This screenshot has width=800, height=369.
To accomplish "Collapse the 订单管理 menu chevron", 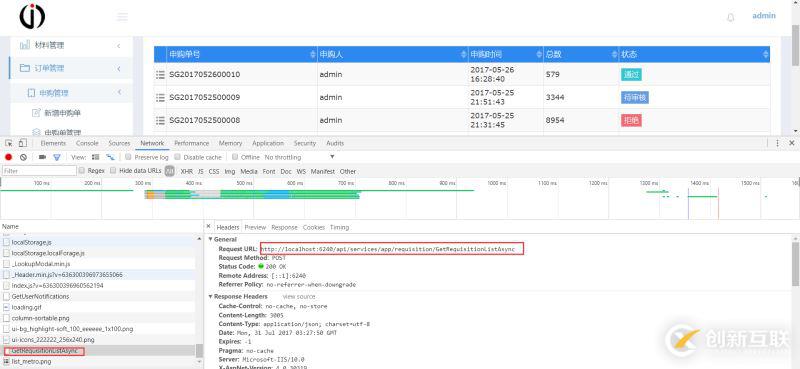I will click(118, 68).
